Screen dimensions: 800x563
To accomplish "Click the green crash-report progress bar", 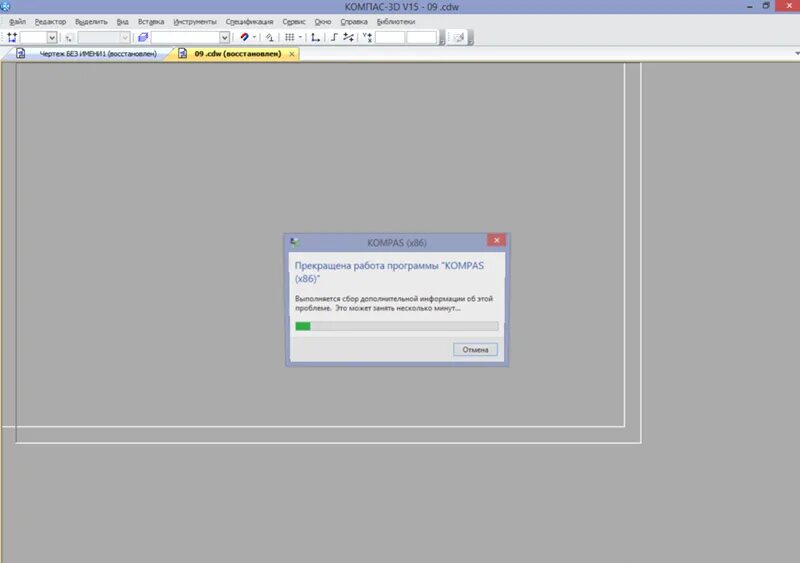I will (396, 326).
